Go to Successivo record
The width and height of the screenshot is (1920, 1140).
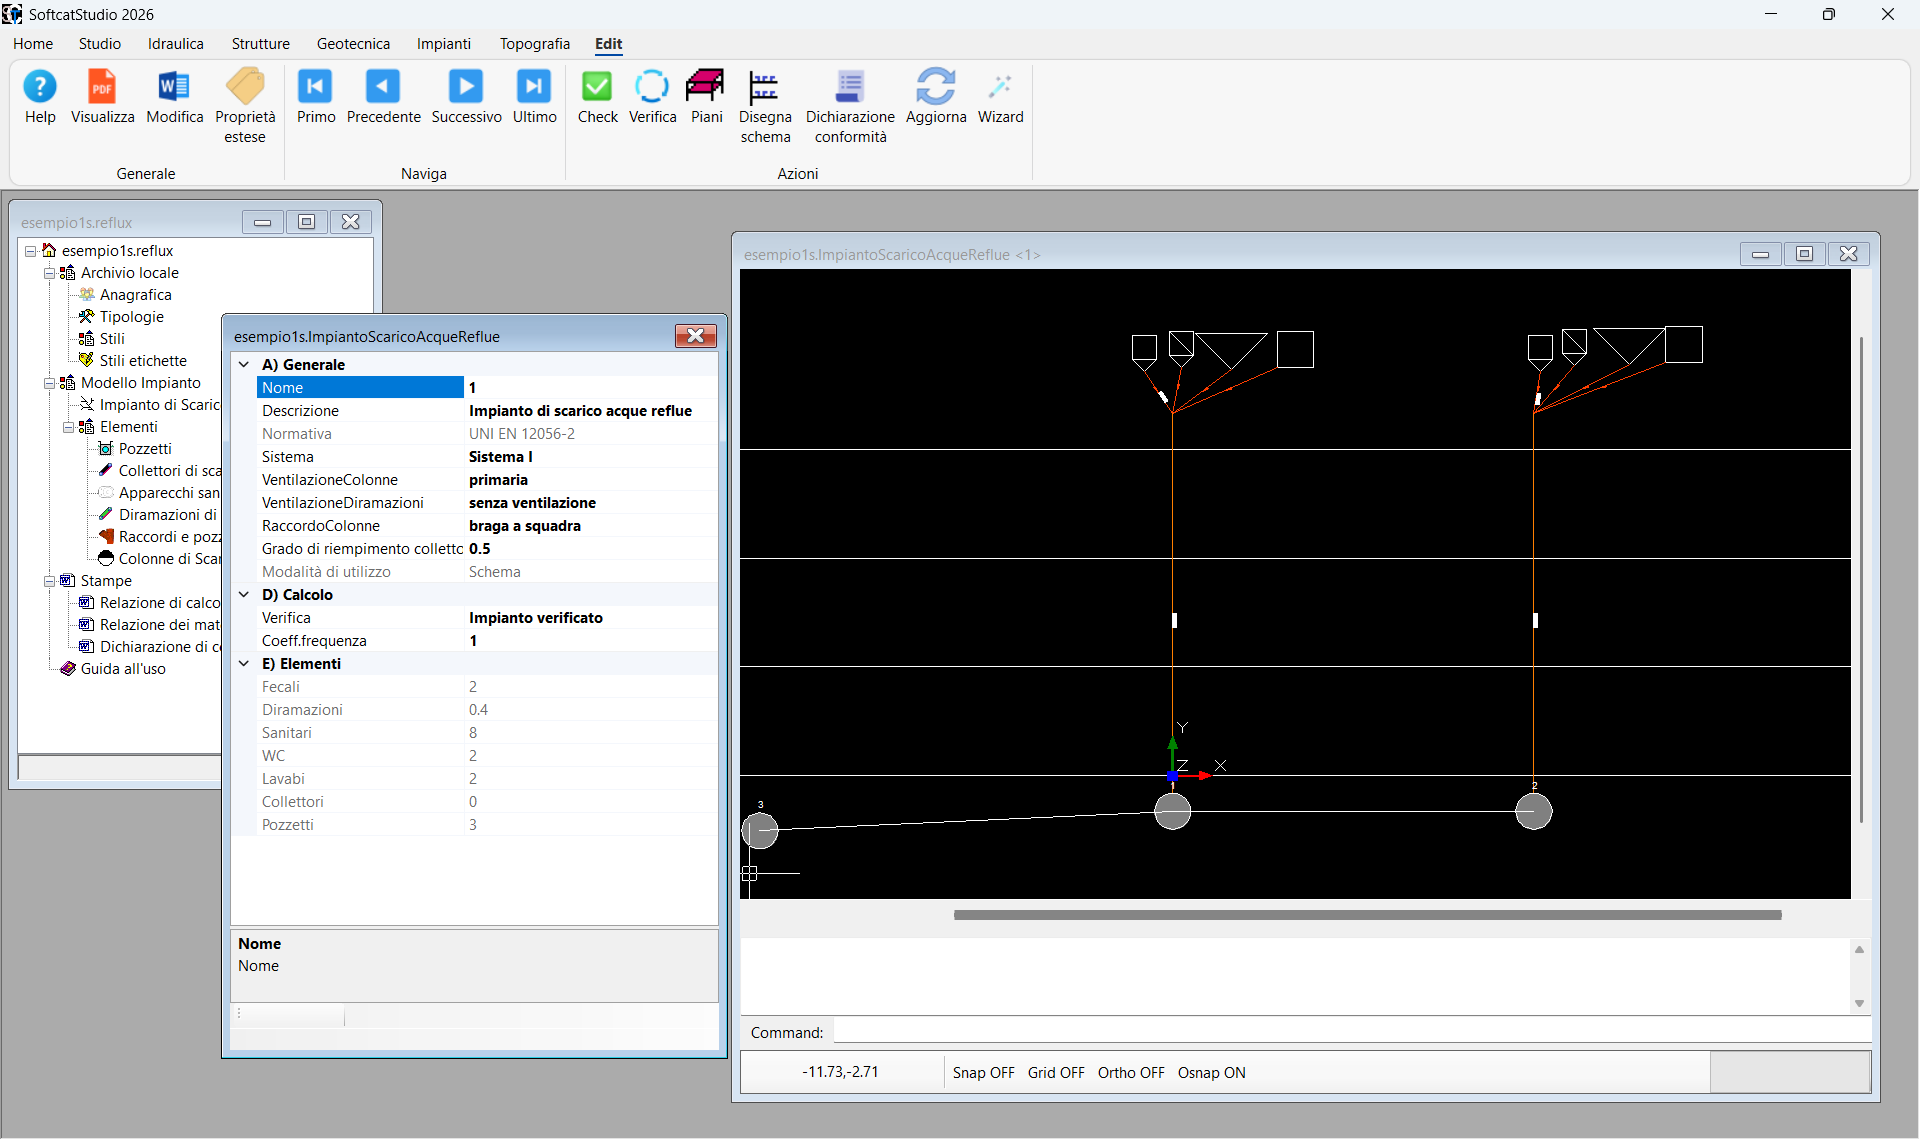click(466, 97)
